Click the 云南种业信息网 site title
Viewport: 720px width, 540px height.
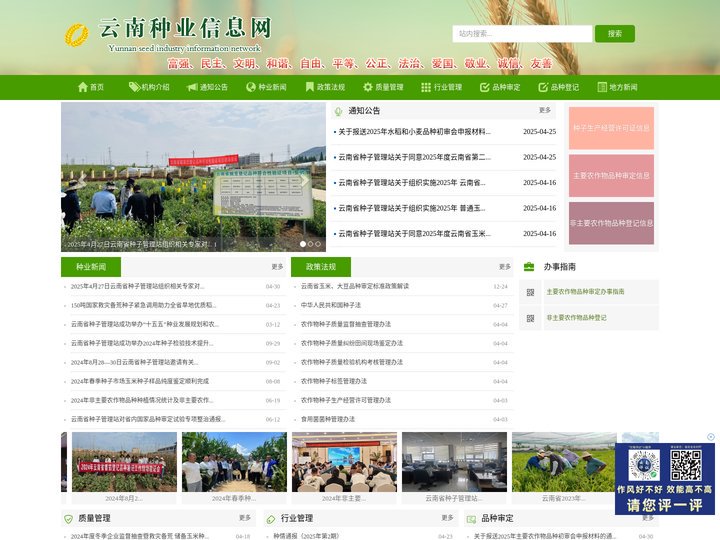(x=186, y=28)
